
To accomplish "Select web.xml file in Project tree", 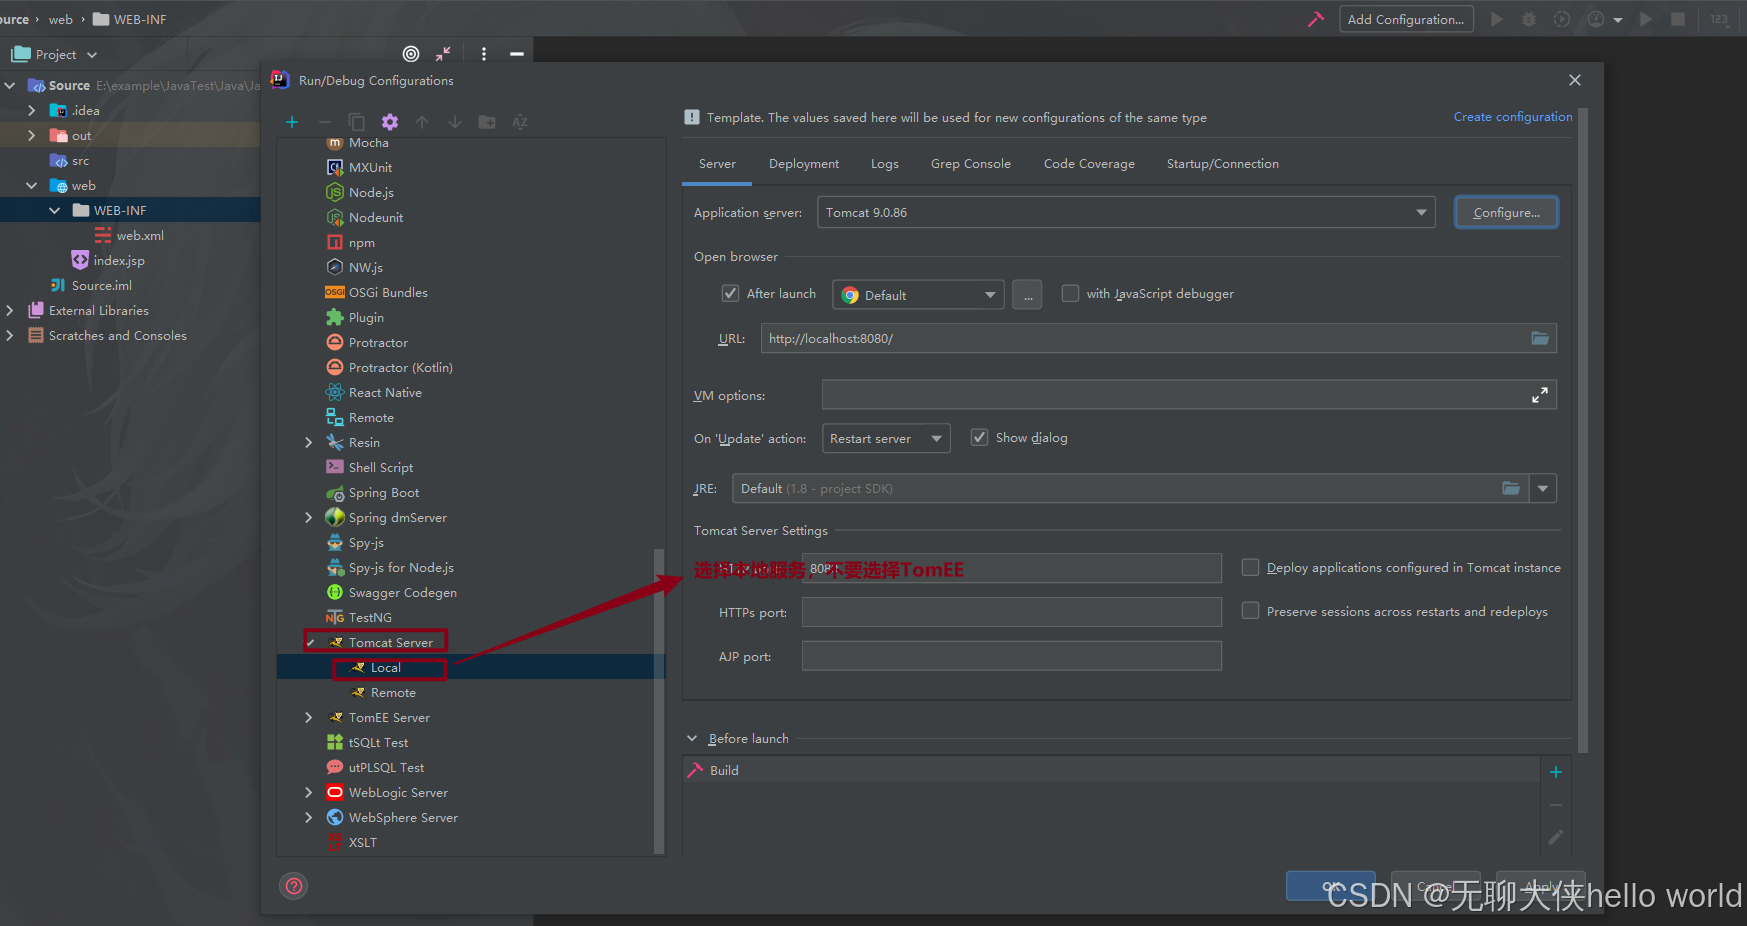I will coord(130,236).
